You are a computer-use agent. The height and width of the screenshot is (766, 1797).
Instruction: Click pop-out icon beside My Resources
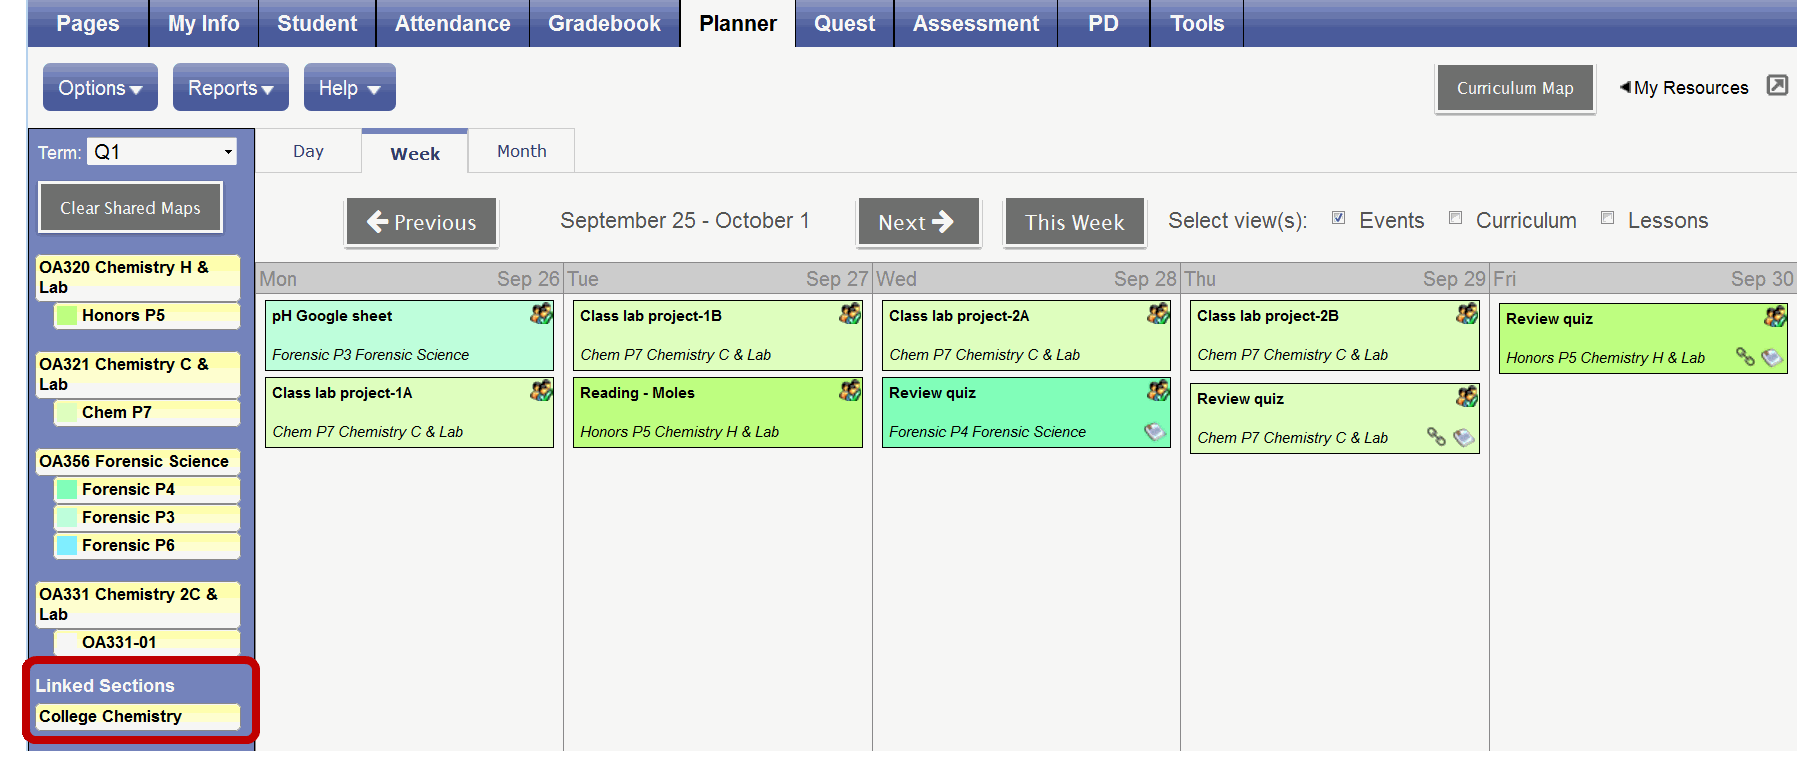(x=1777, y=86)
